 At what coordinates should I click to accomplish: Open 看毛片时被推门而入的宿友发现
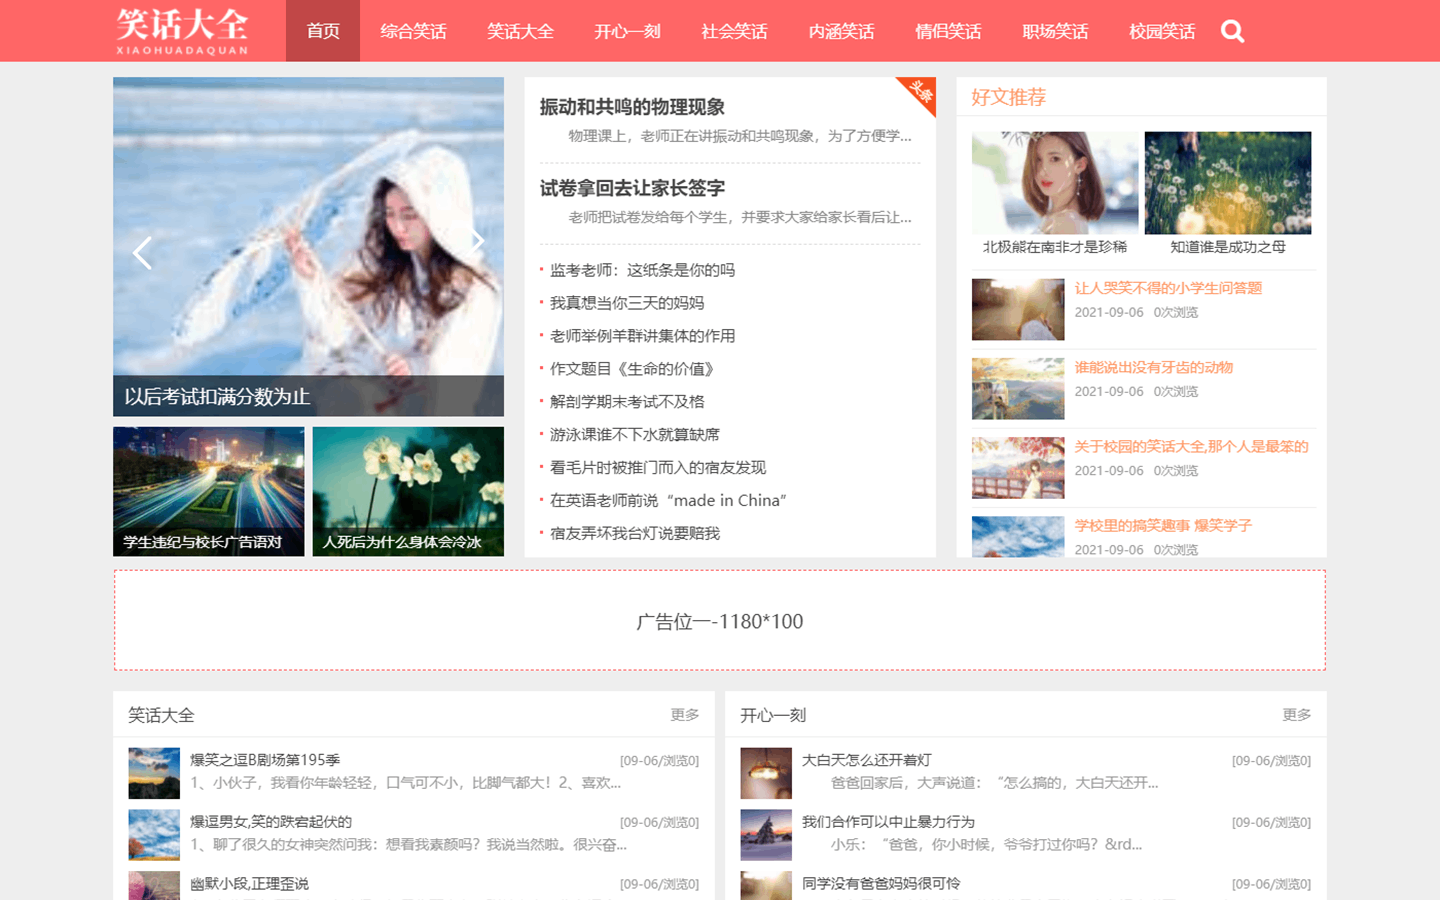(x=658, y=468)
